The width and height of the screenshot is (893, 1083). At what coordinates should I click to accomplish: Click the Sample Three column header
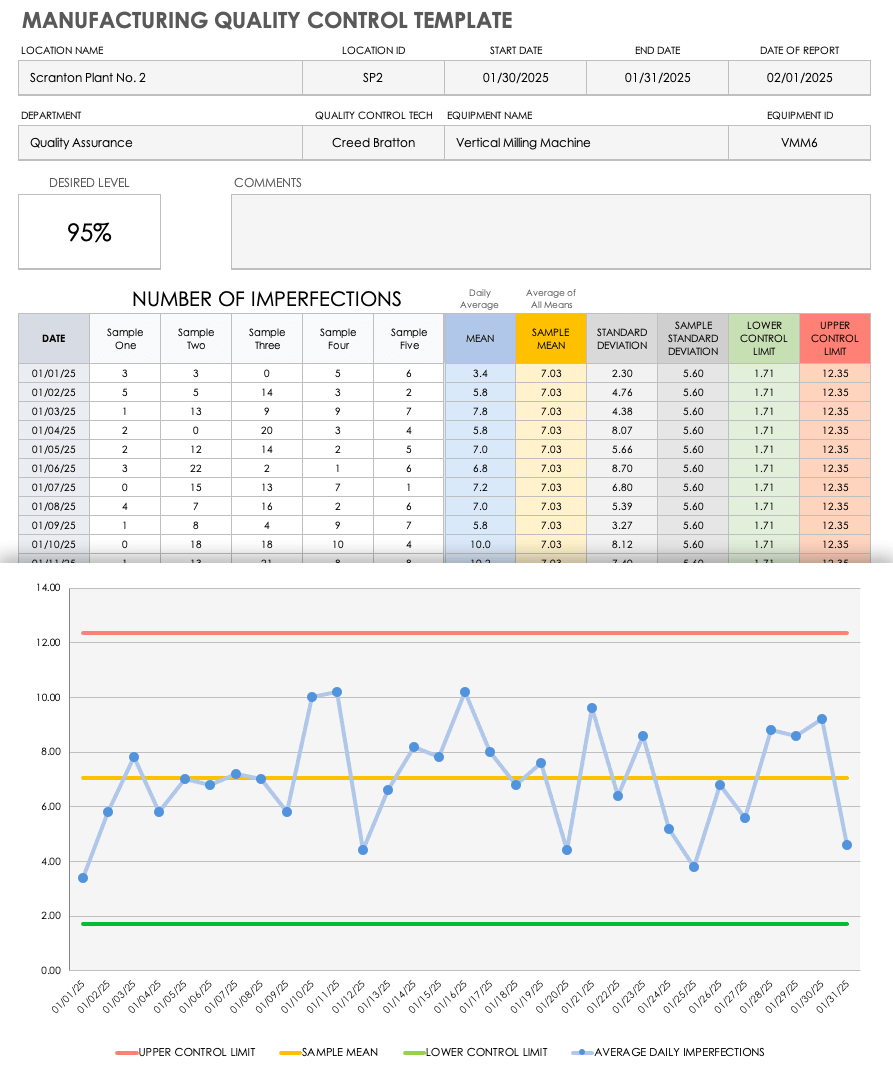tap(267, 339)
